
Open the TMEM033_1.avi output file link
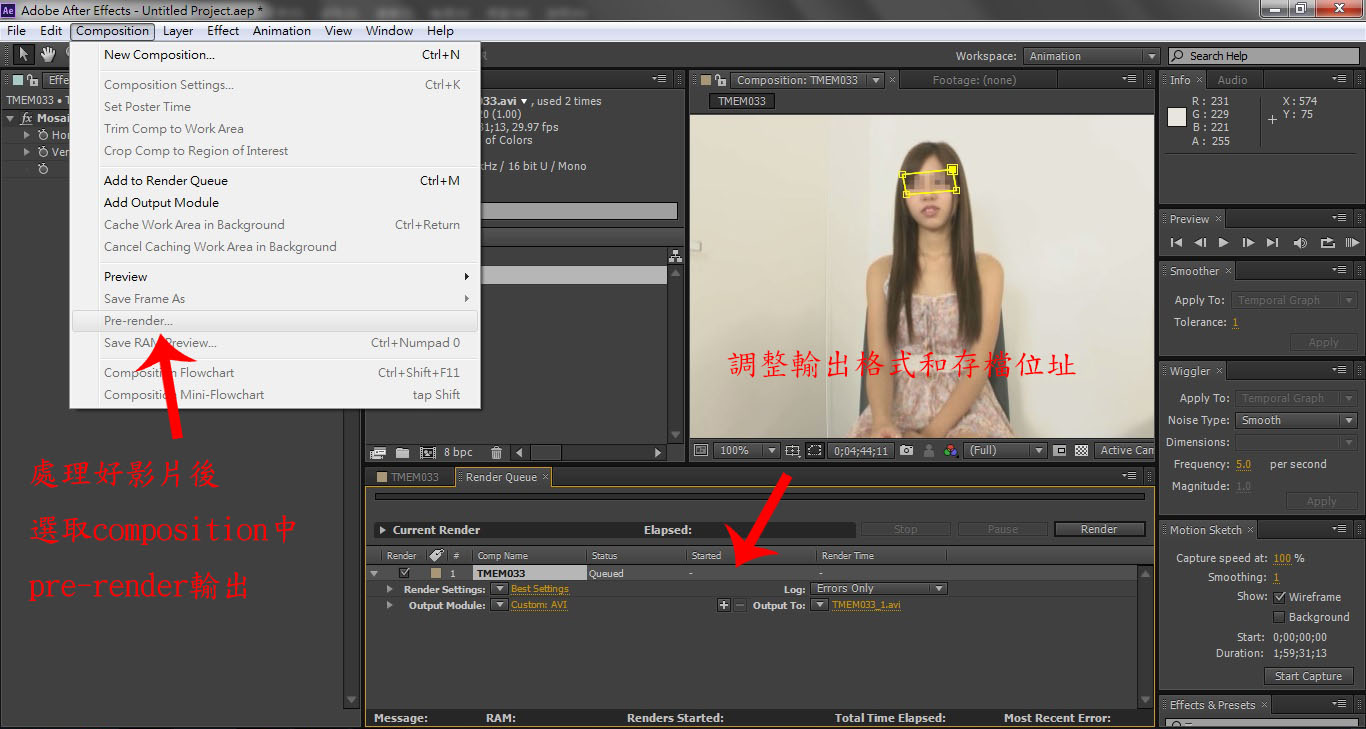866,605
